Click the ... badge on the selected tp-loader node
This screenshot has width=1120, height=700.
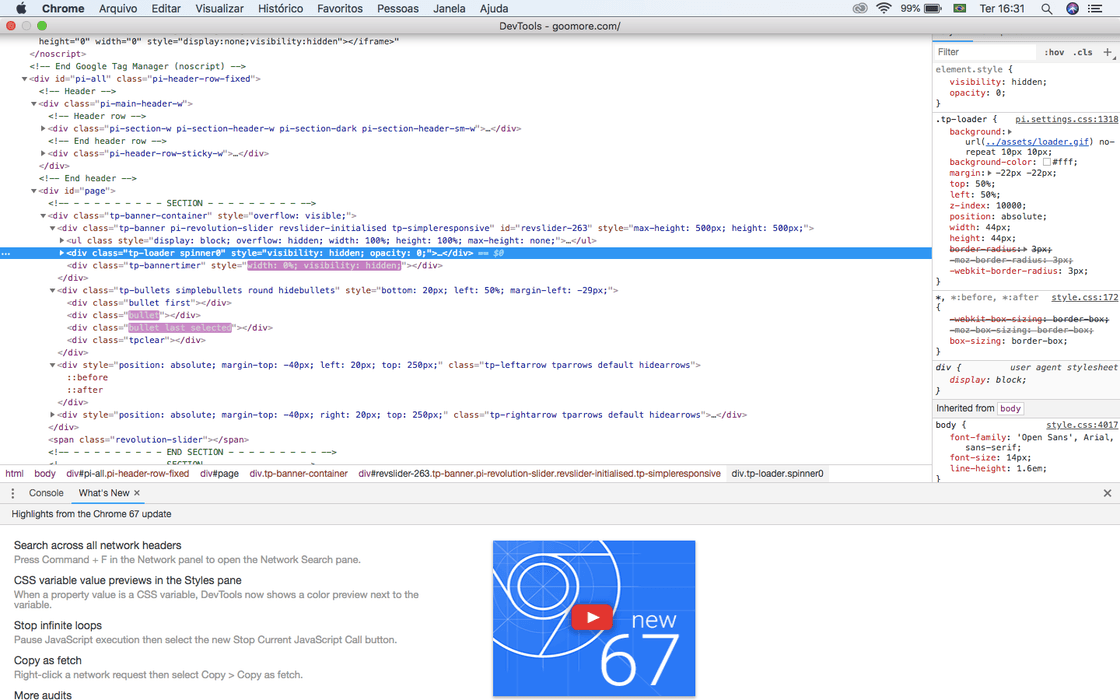pyautogui.click(x=6, y=254)
